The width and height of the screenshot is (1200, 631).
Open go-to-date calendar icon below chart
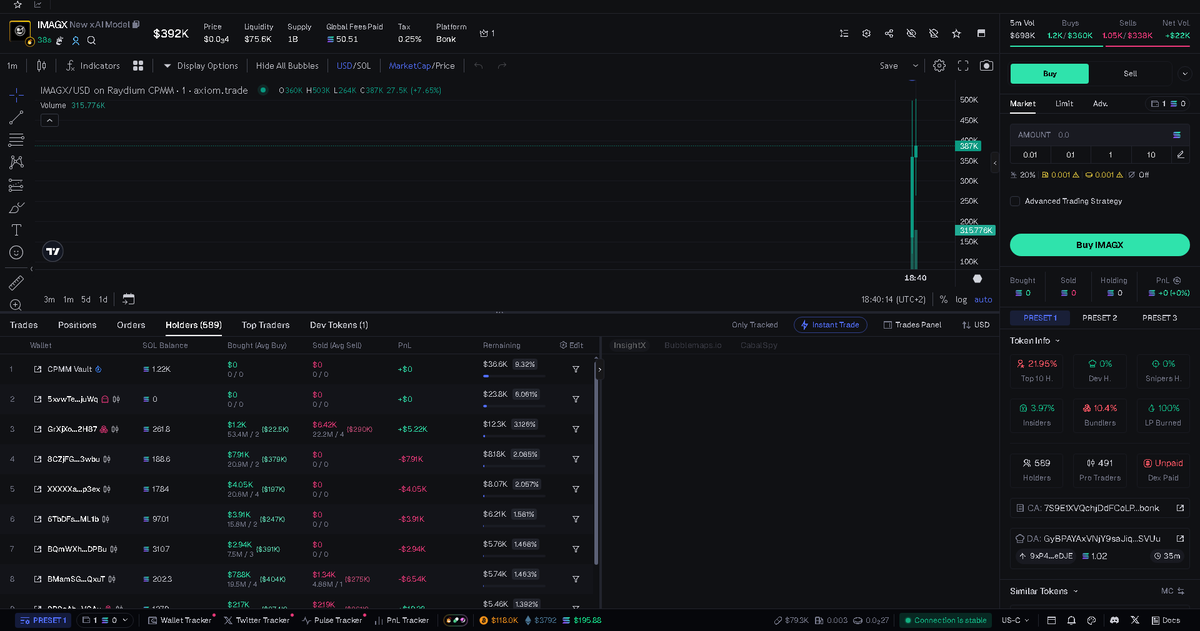(128, 299)
